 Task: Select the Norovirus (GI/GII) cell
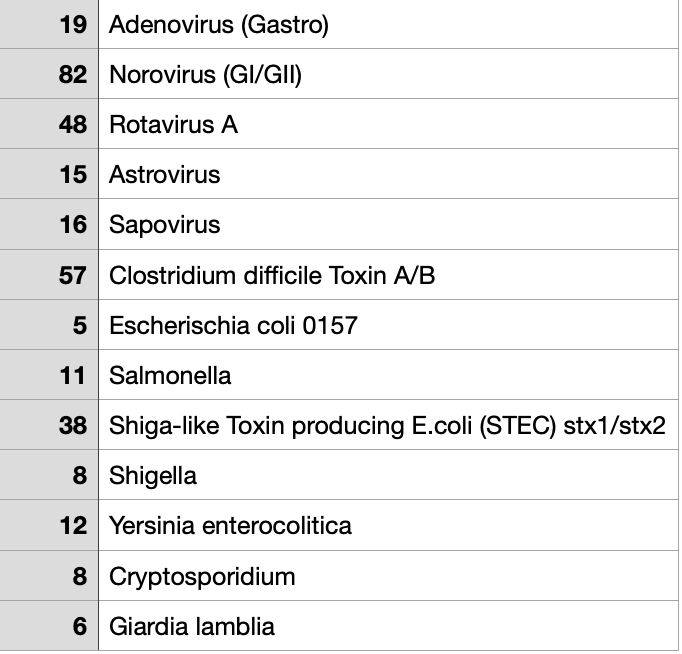point(388,74)
